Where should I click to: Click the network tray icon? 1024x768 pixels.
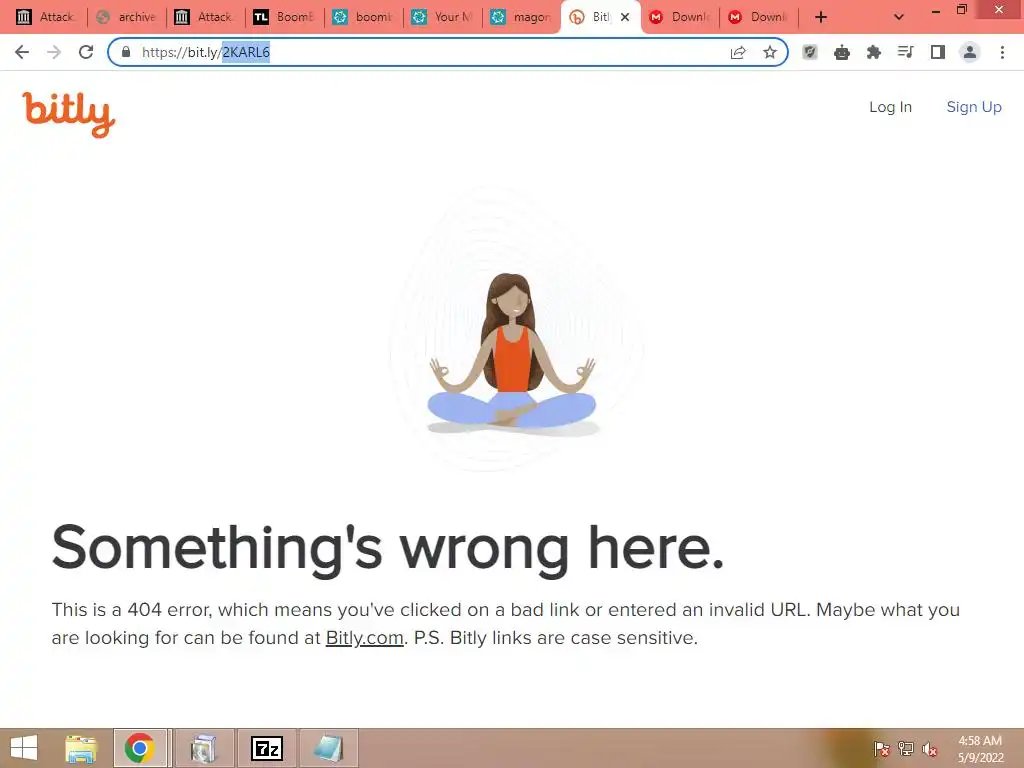click(x=906, y=749)
